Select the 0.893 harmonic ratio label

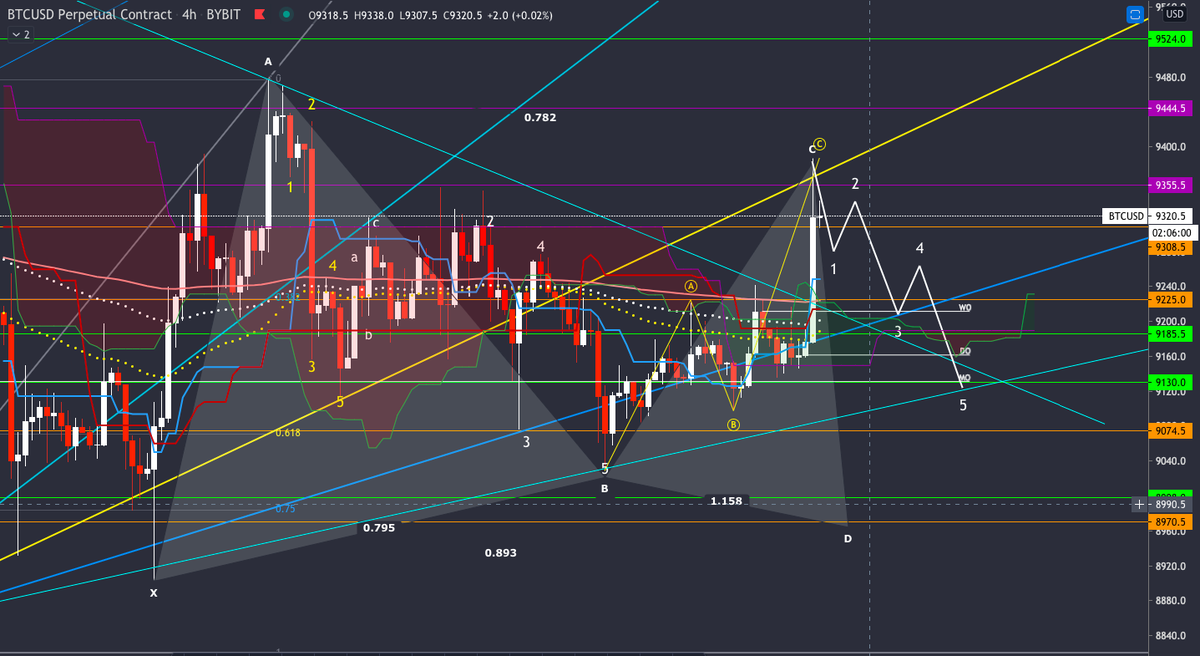(500, 553)
